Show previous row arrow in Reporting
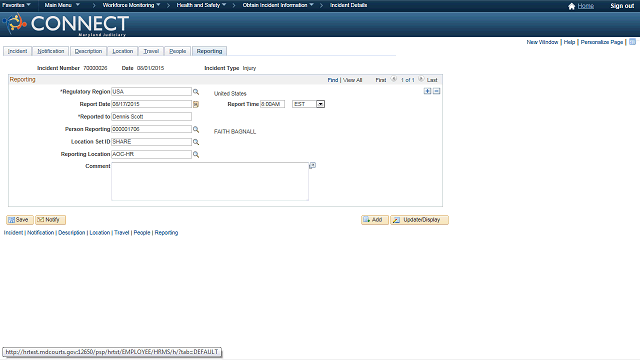 (394, 79)
